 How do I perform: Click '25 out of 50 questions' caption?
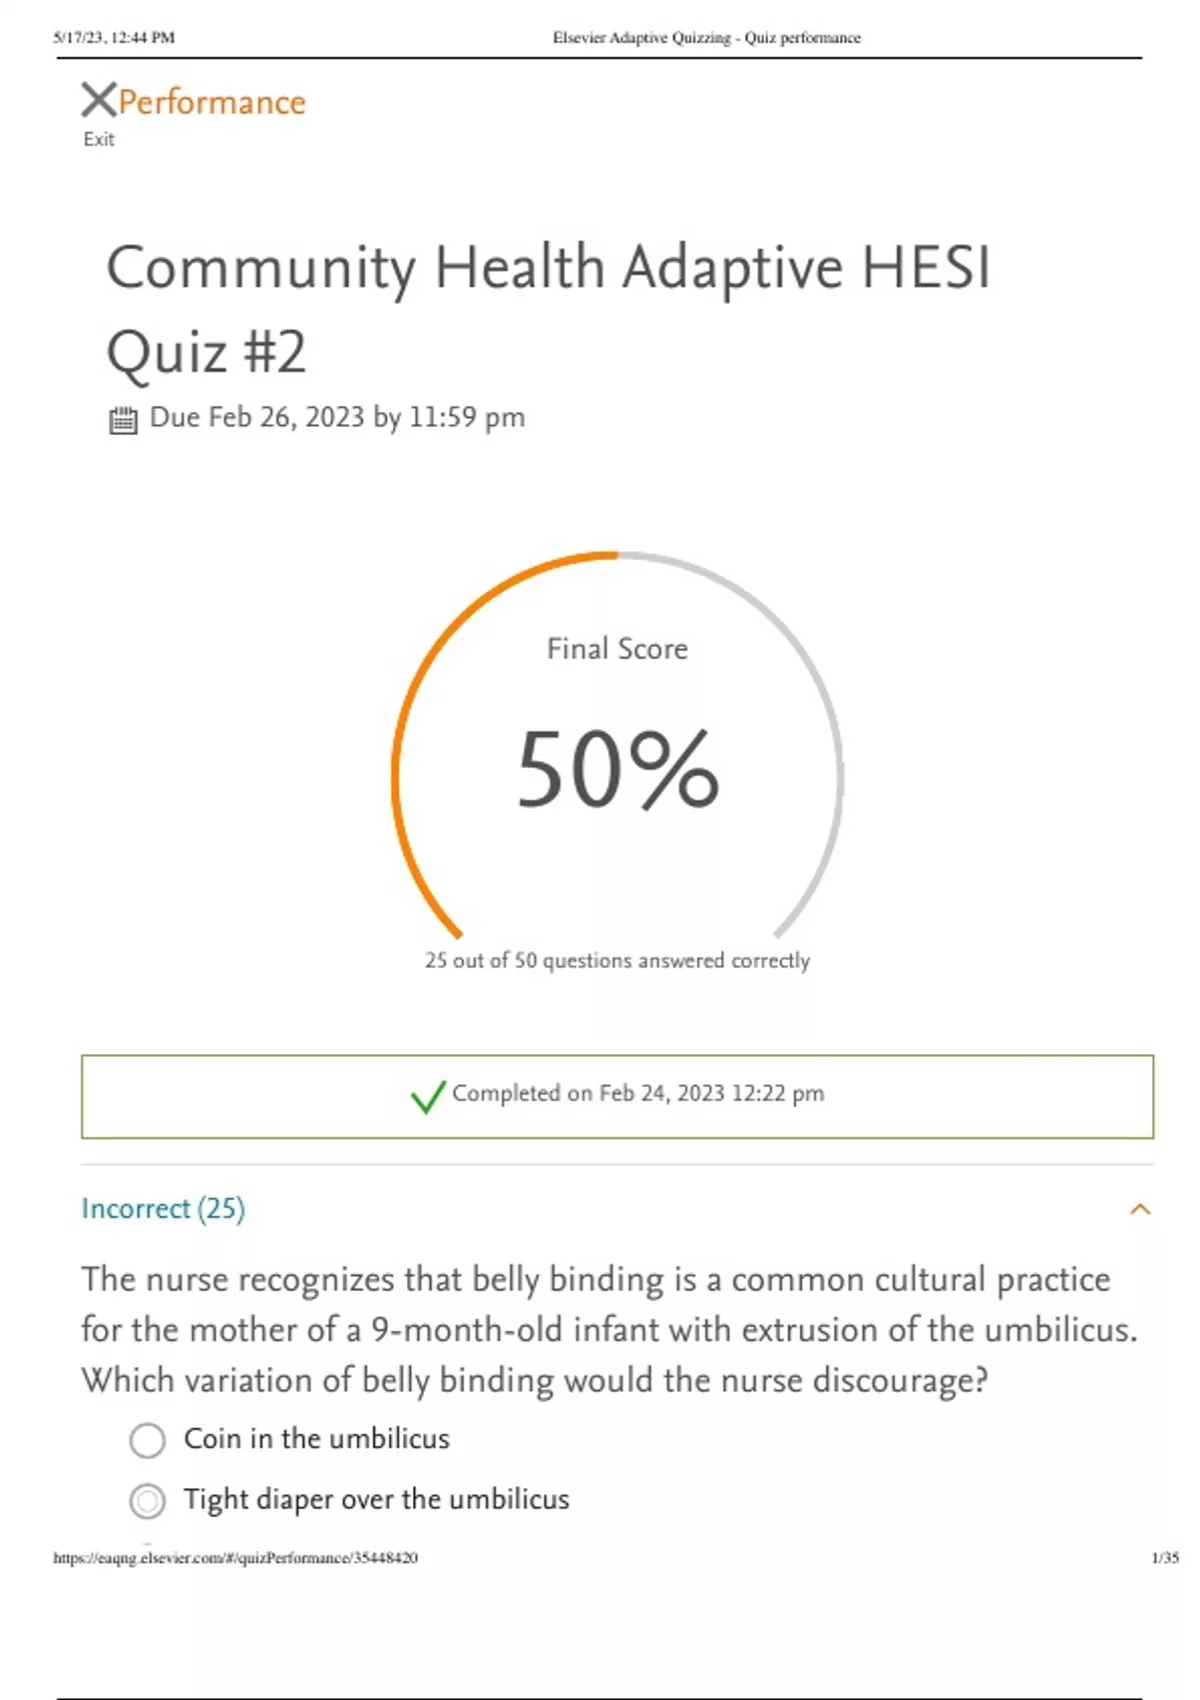click(x=617, y=961)
